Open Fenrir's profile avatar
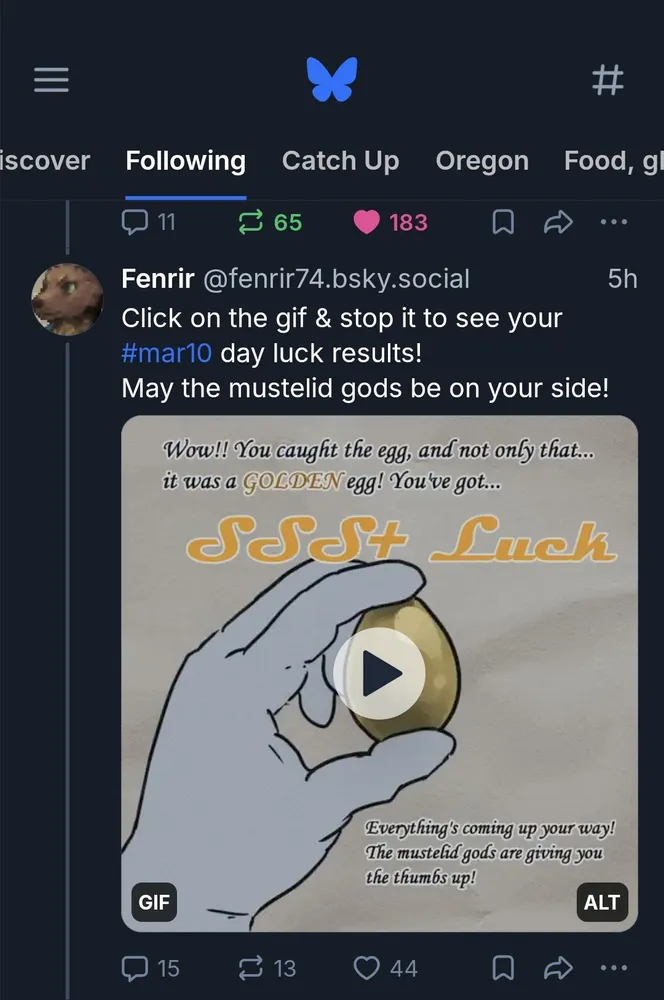Screen dimensions: 664x1000 (67, 299)
